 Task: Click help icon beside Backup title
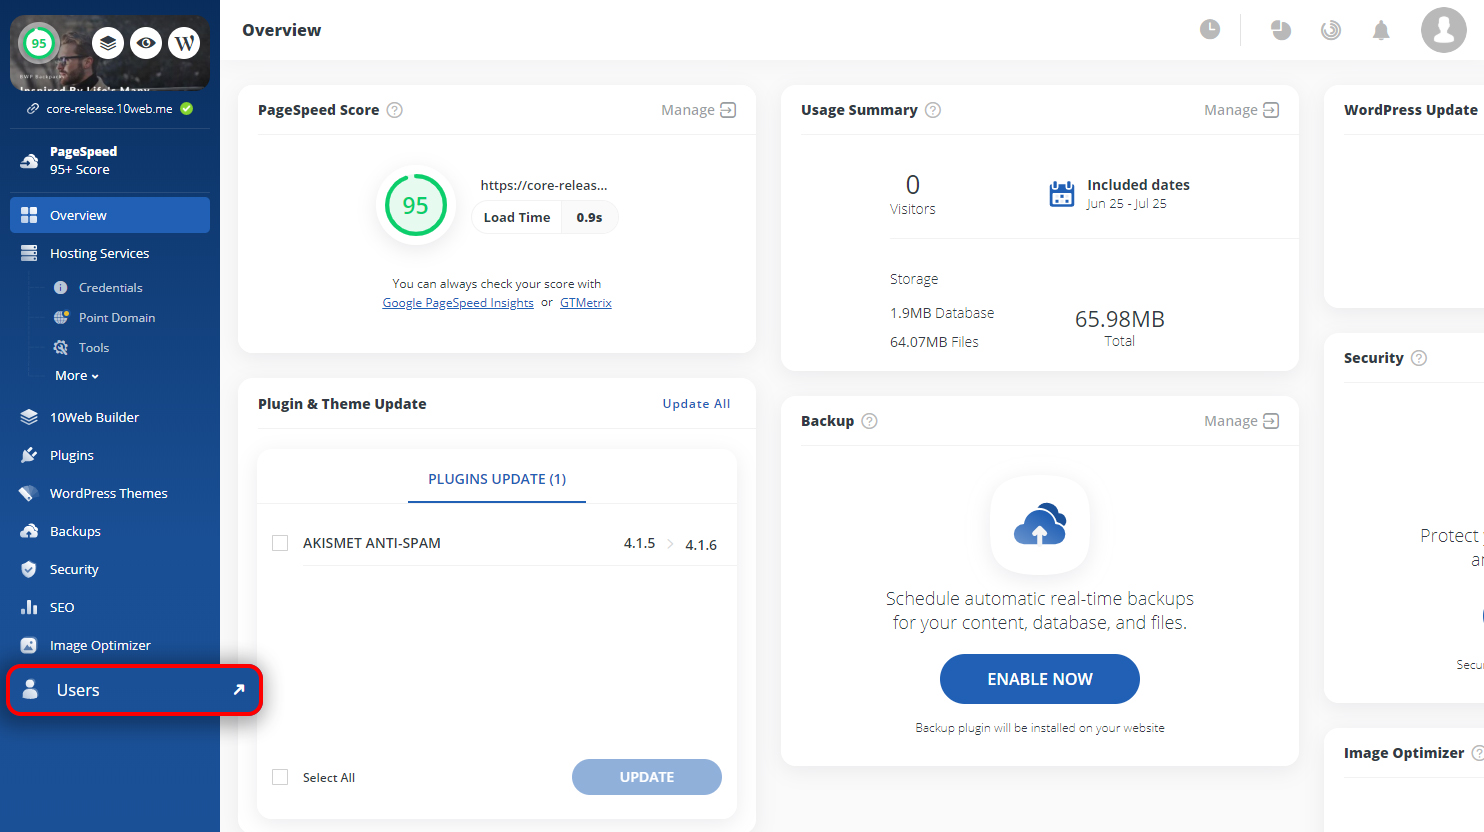click(x=870, y=421)
